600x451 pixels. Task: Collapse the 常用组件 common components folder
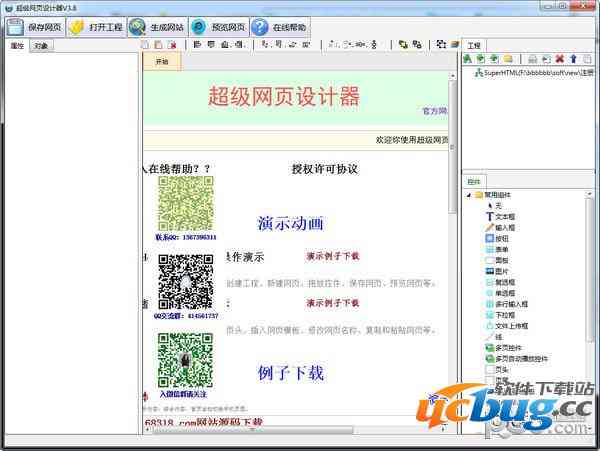pyautogui.click(x=469, y=195)
